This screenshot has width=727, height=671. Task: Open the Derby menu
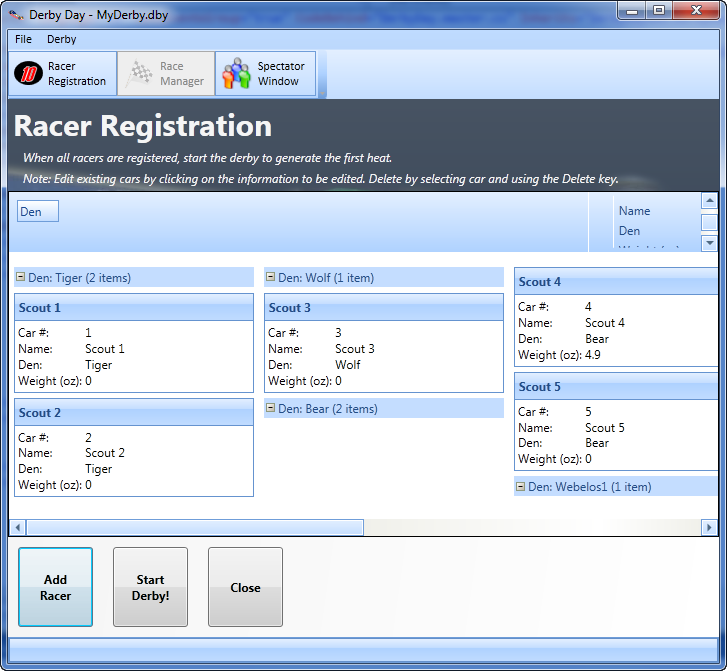61,39
